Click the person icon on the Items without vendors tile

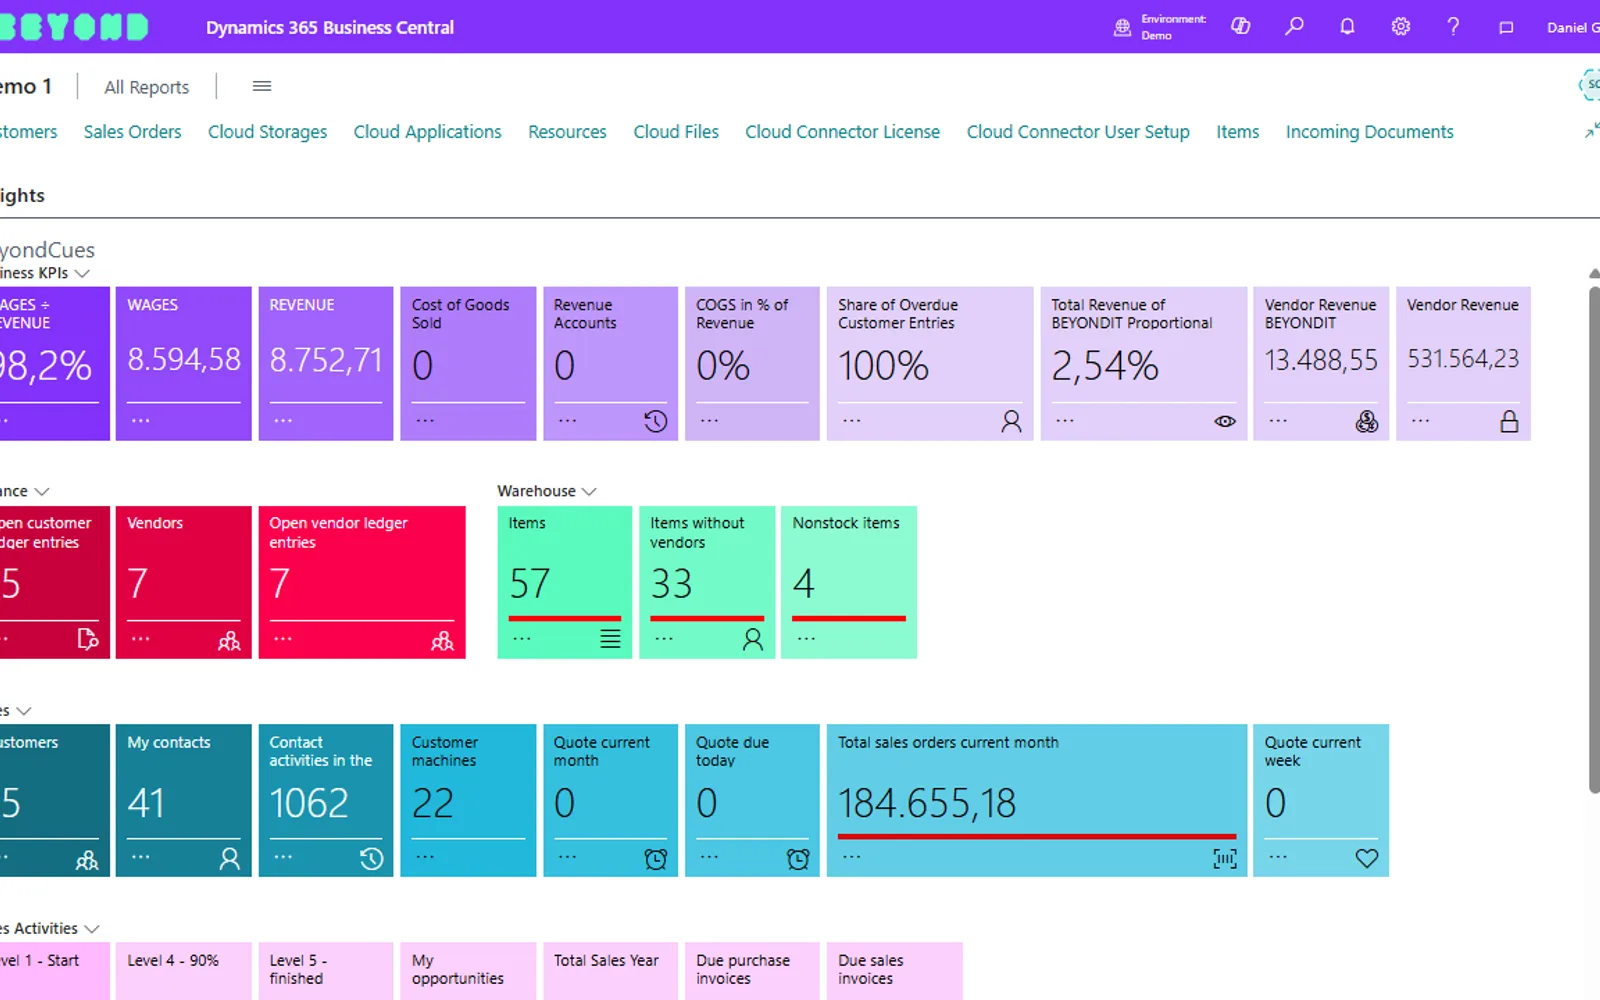[x=753, y=639]
